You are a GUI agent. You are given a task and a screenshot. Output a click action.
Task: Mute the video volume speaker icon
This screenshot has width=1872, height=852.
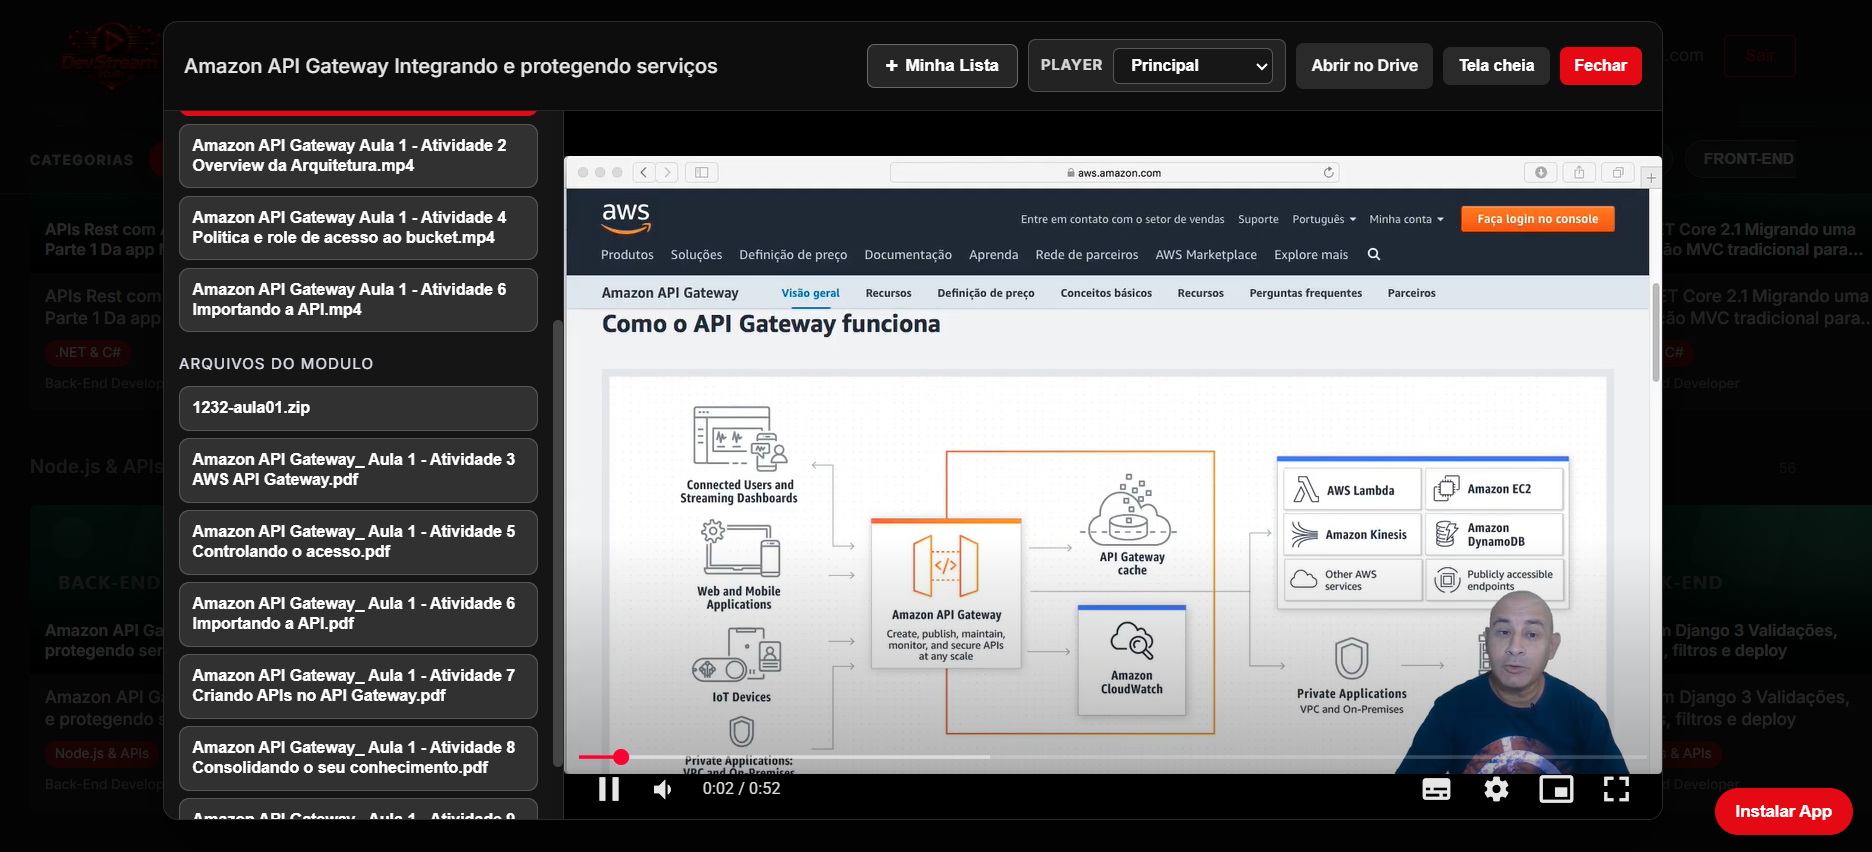[x=662, y=789]
